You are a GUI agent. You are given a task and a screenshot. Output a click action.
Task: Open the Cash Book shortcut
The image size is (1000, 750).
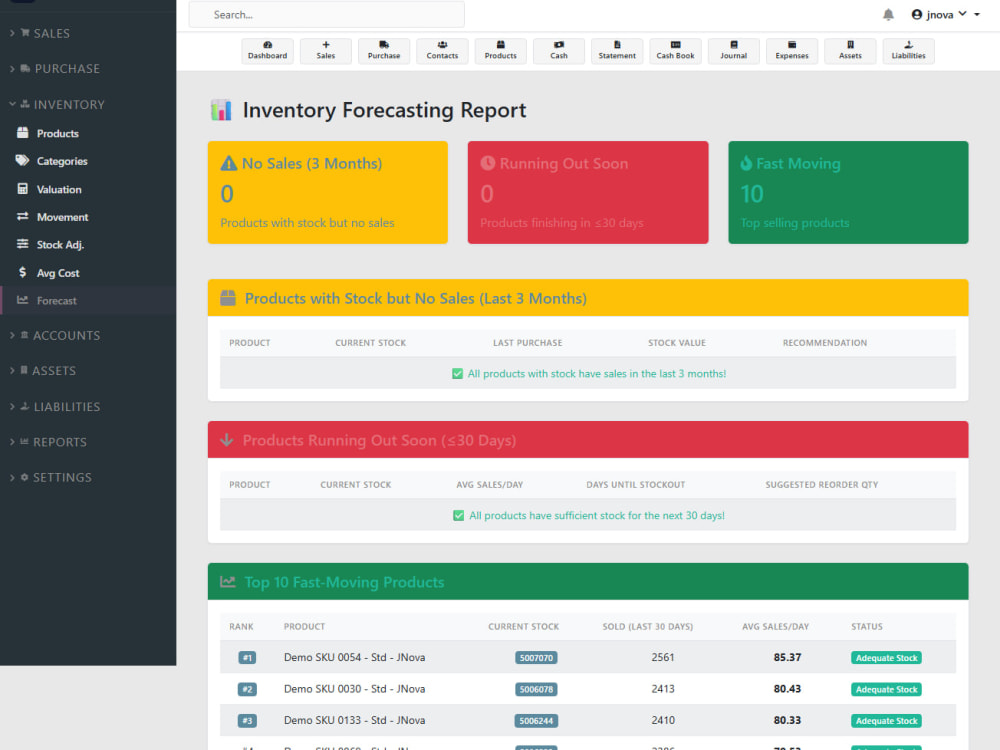coord(675,50)
